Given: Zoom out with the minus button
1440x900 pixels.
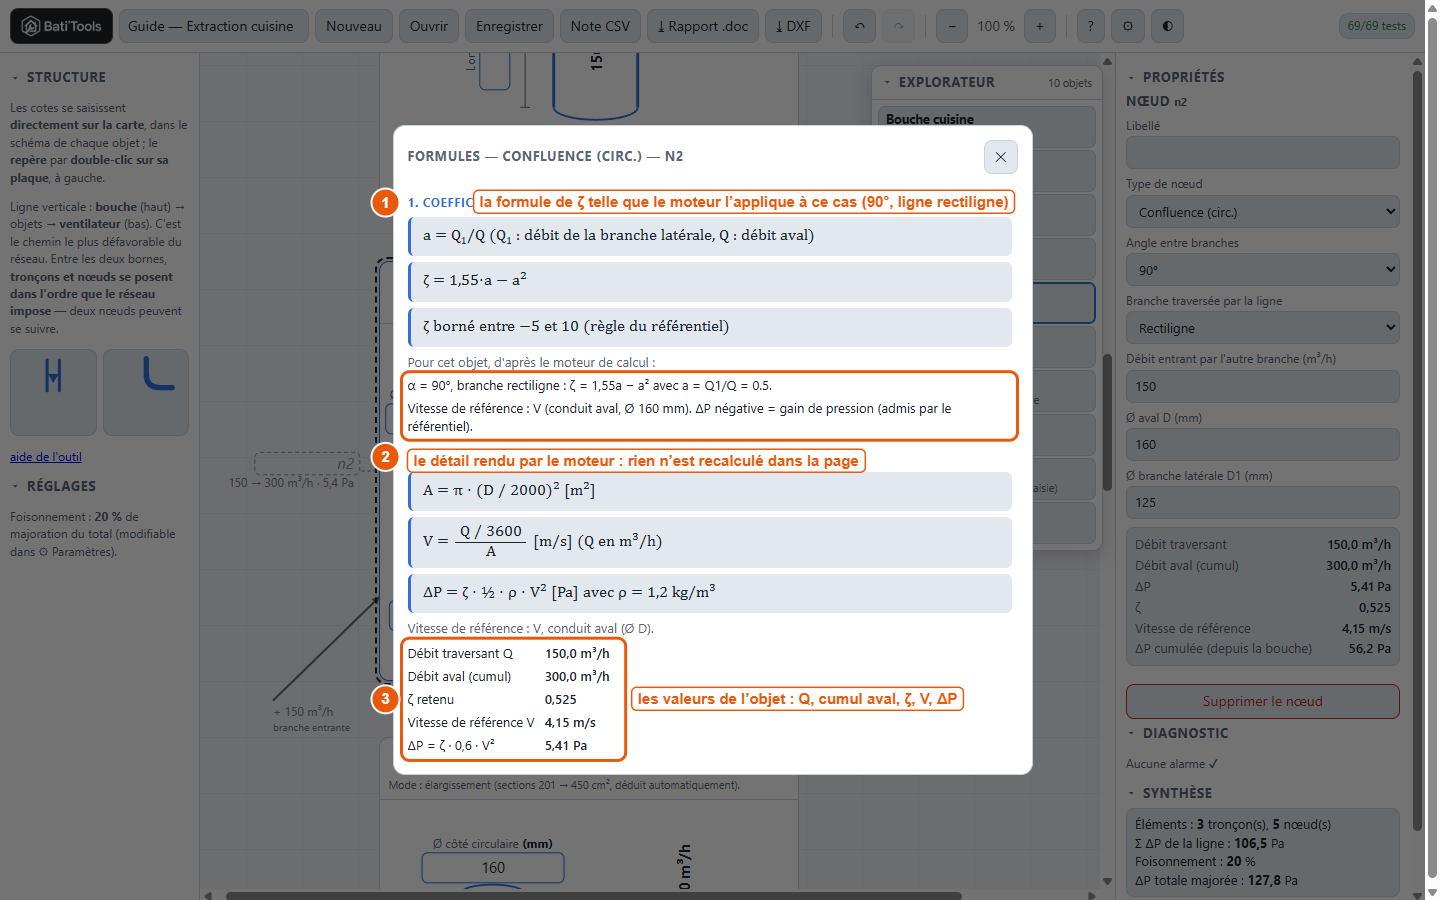Looking at the screenshot, I should click(x=952, y=26).
